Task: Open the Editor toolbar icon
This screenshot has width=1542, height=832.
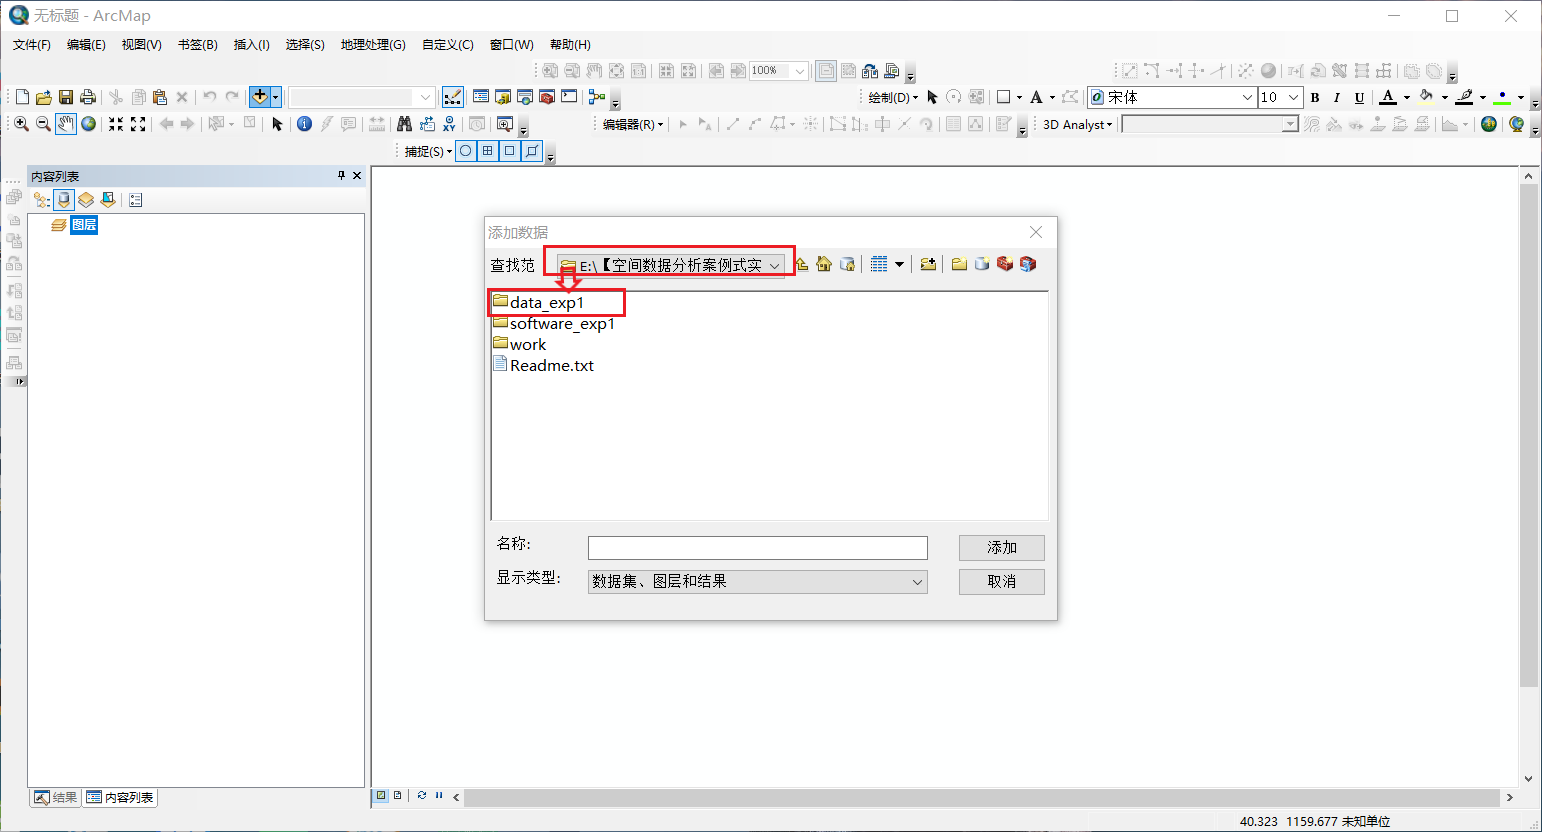Action: [453, 97]
